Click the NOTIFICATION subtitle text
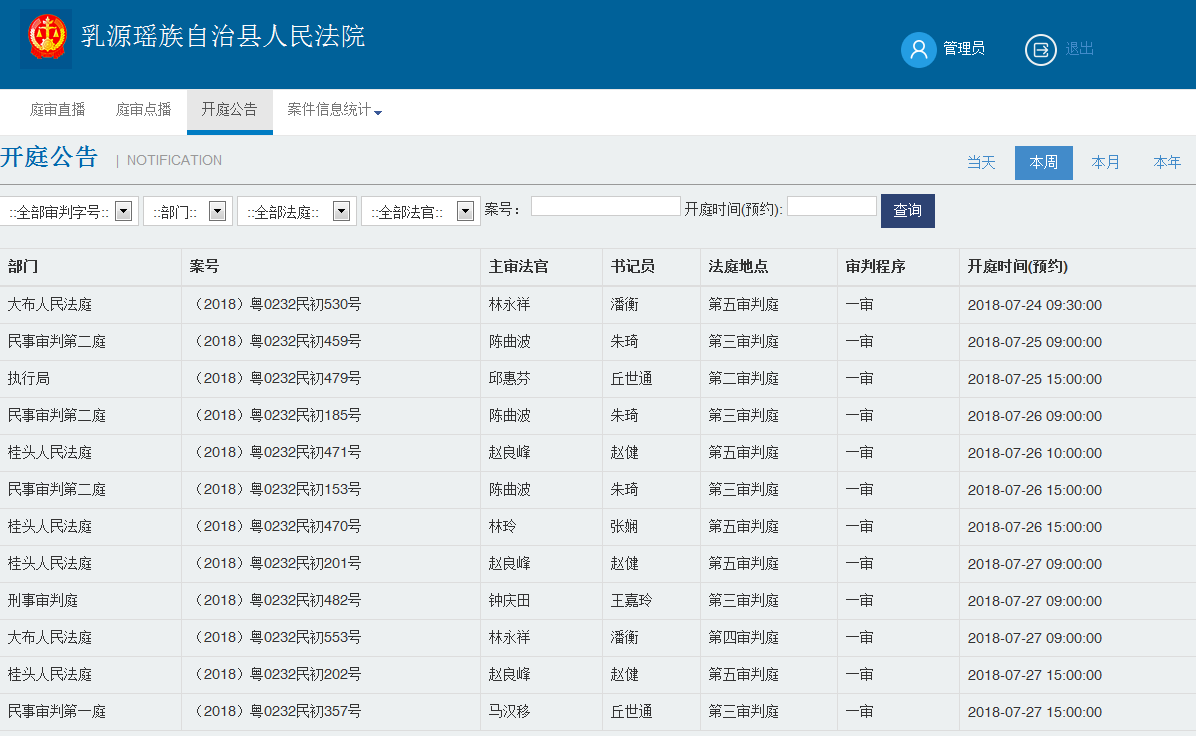Viewport: 1196px width, 736px height. (175, 160)
